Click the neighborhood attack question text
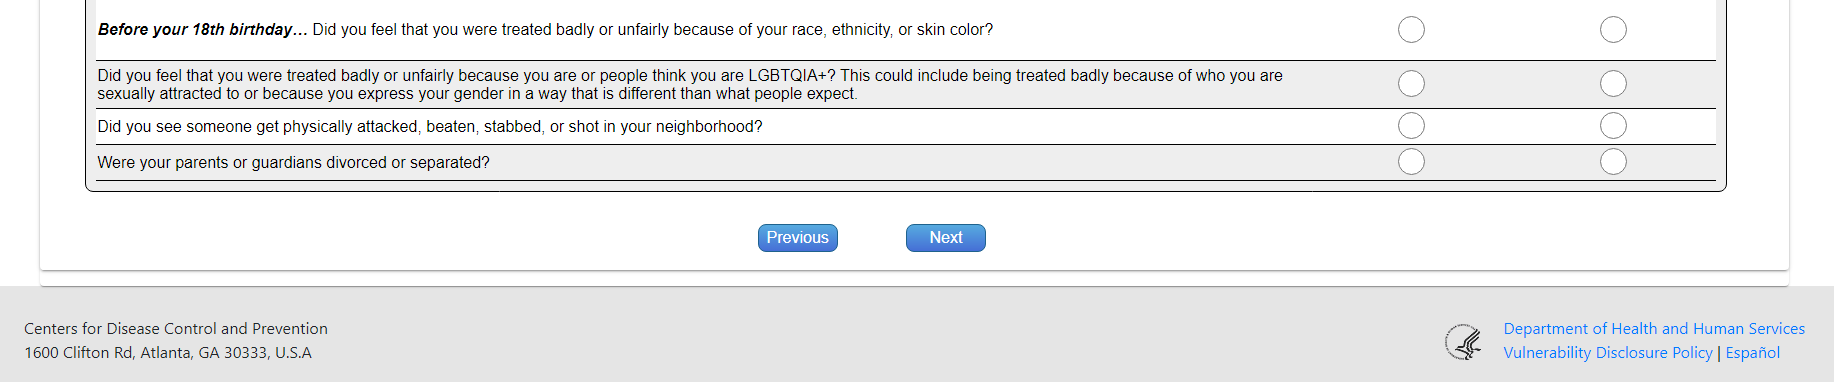 [430, 127]
